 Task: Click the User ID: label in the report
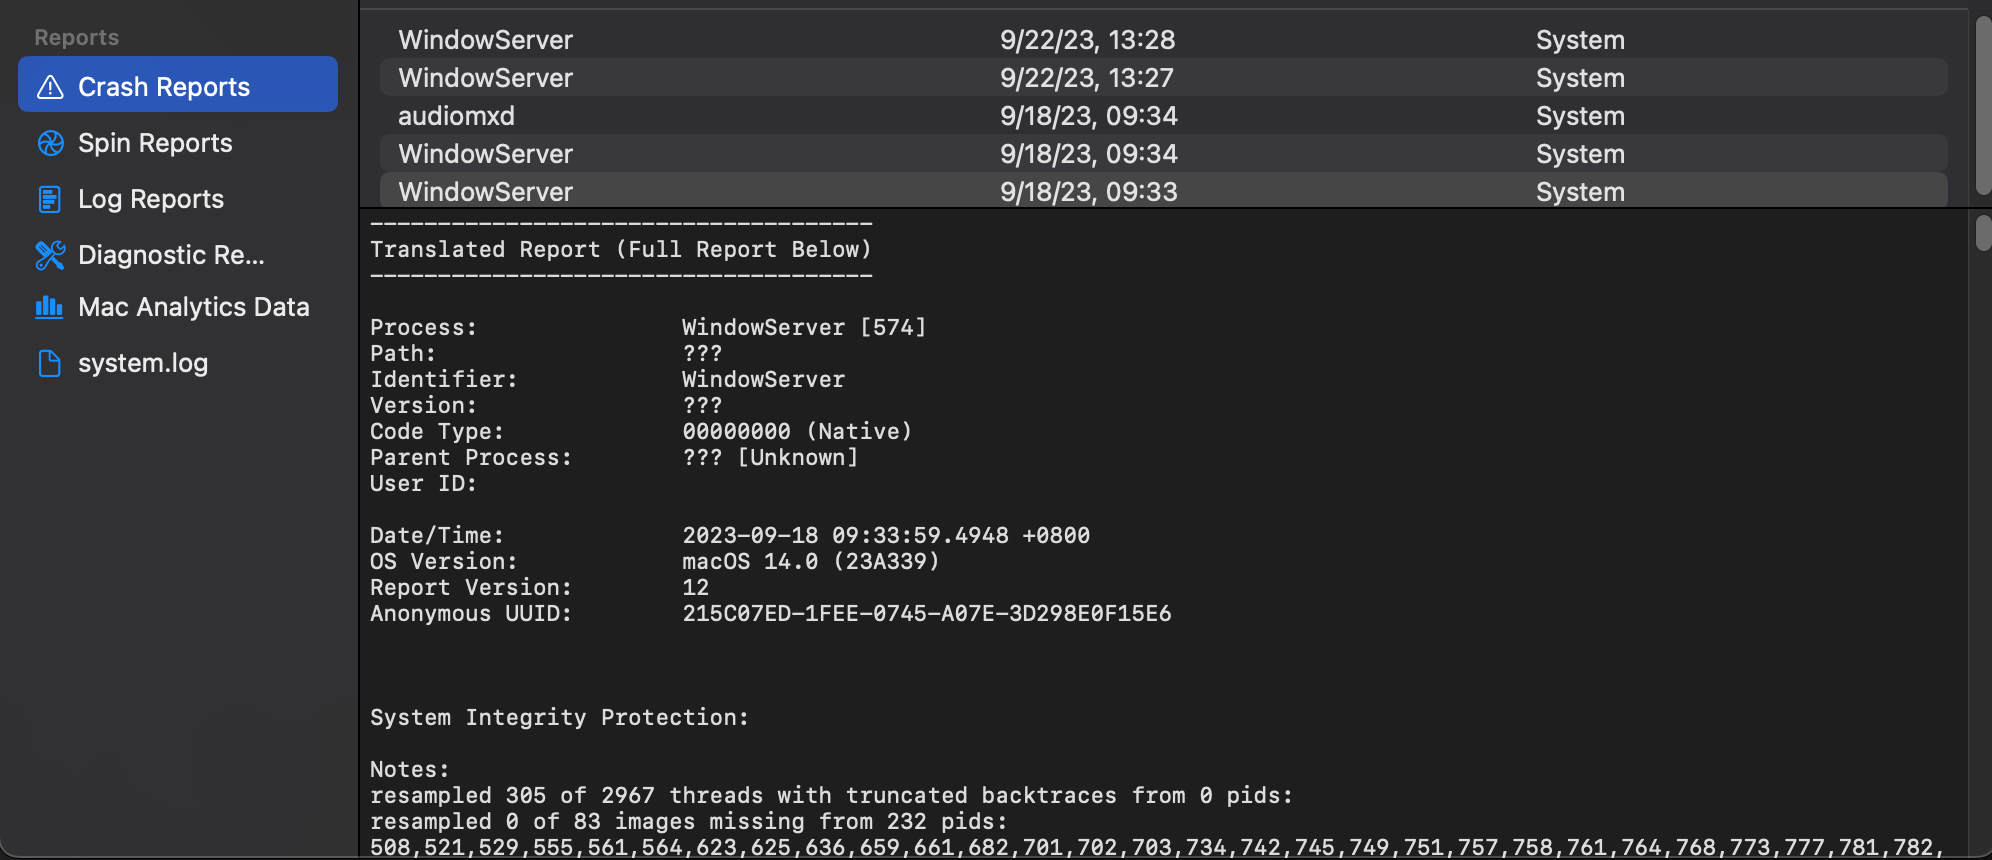(x=423, y=483)
